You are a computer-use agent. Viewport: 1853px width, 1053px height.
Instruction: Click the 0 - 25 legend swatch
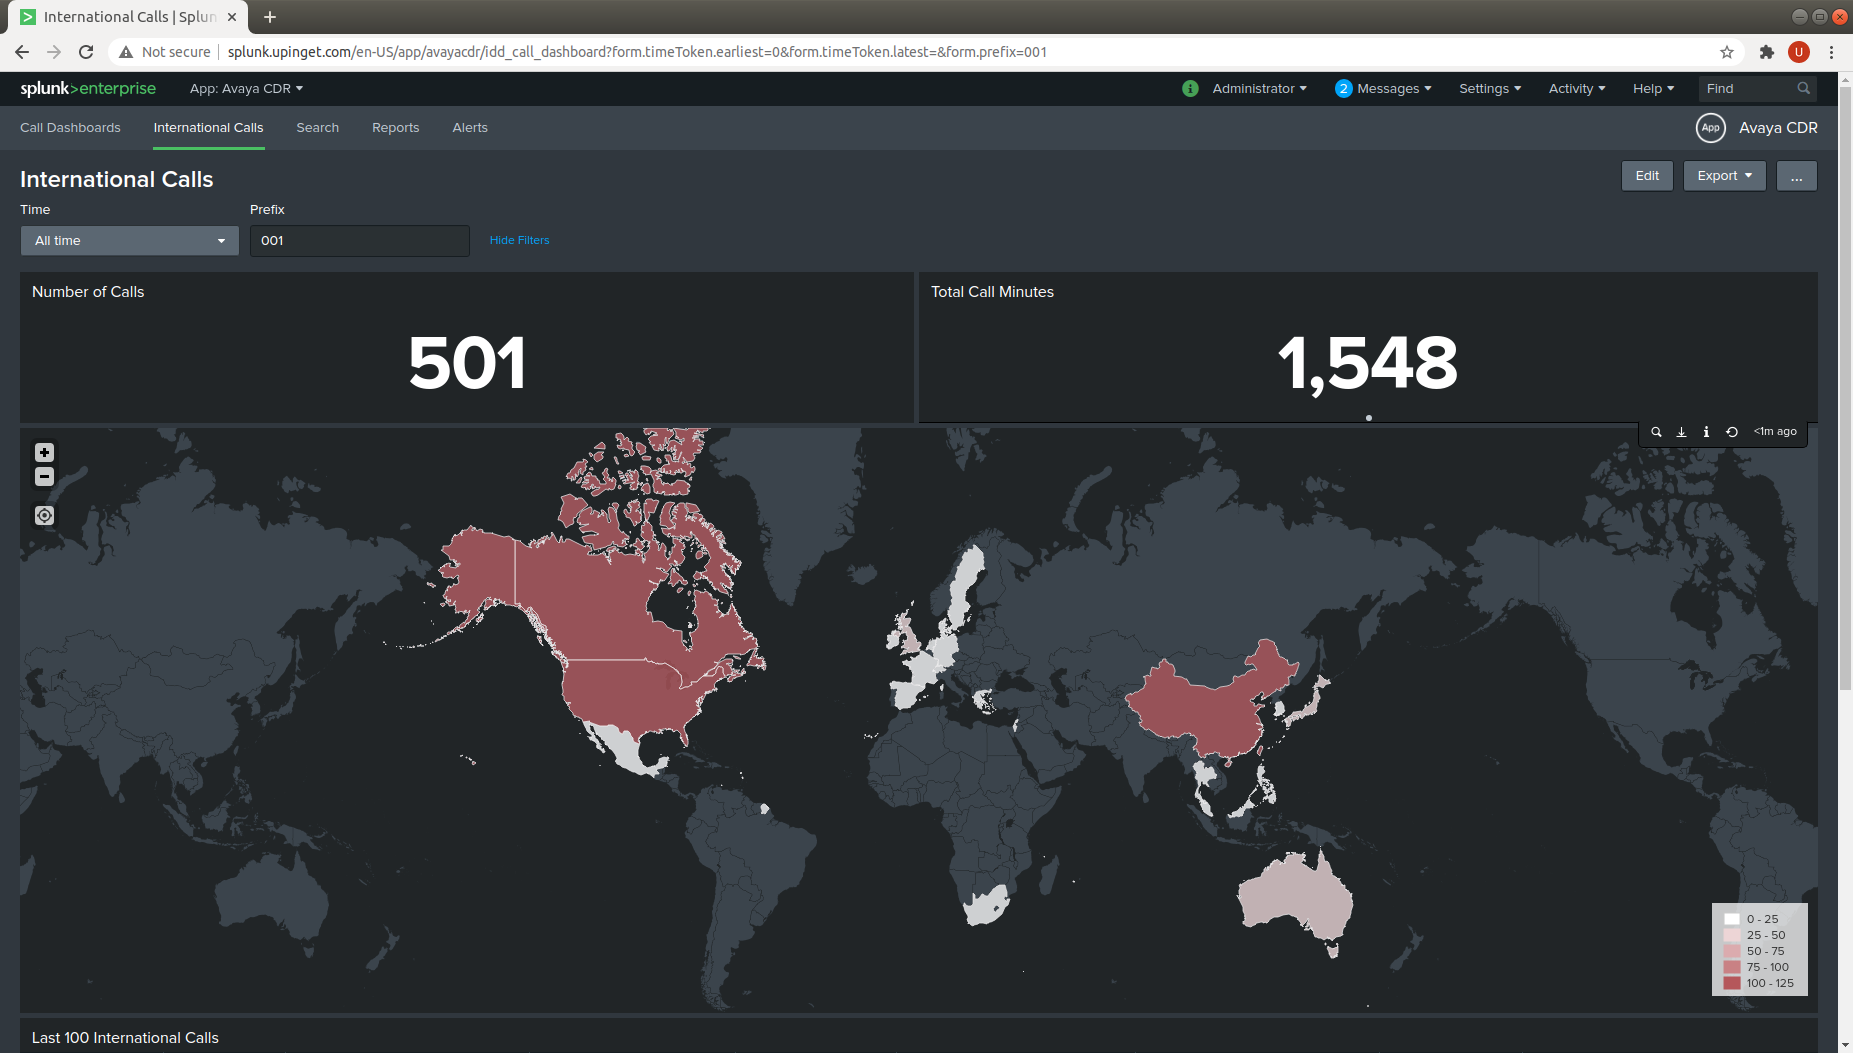[1732, 919]
